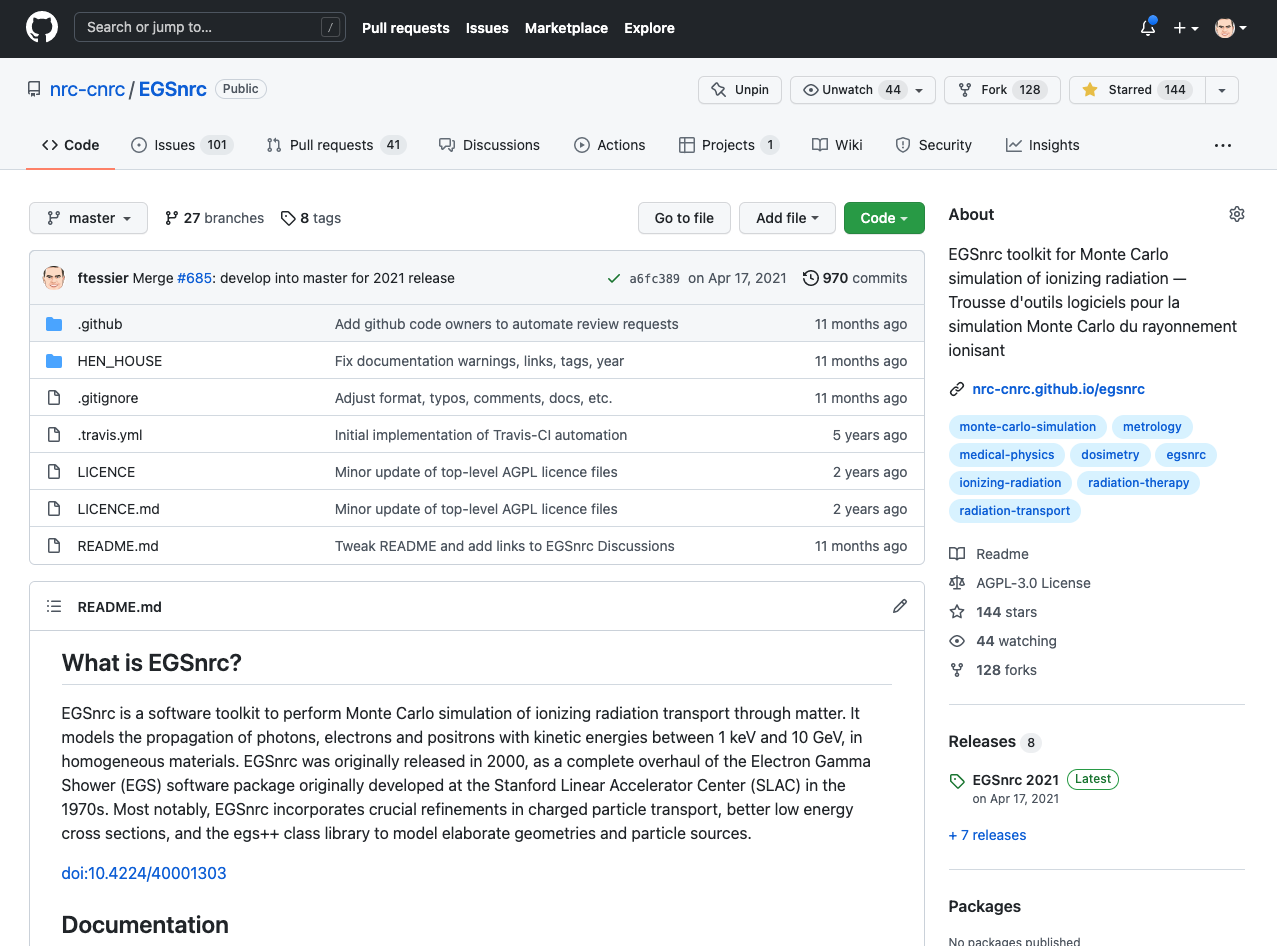This screenshot has width=1277, height=946.
Task: View the 970 commits history
Action: click(x=855, y=278)
